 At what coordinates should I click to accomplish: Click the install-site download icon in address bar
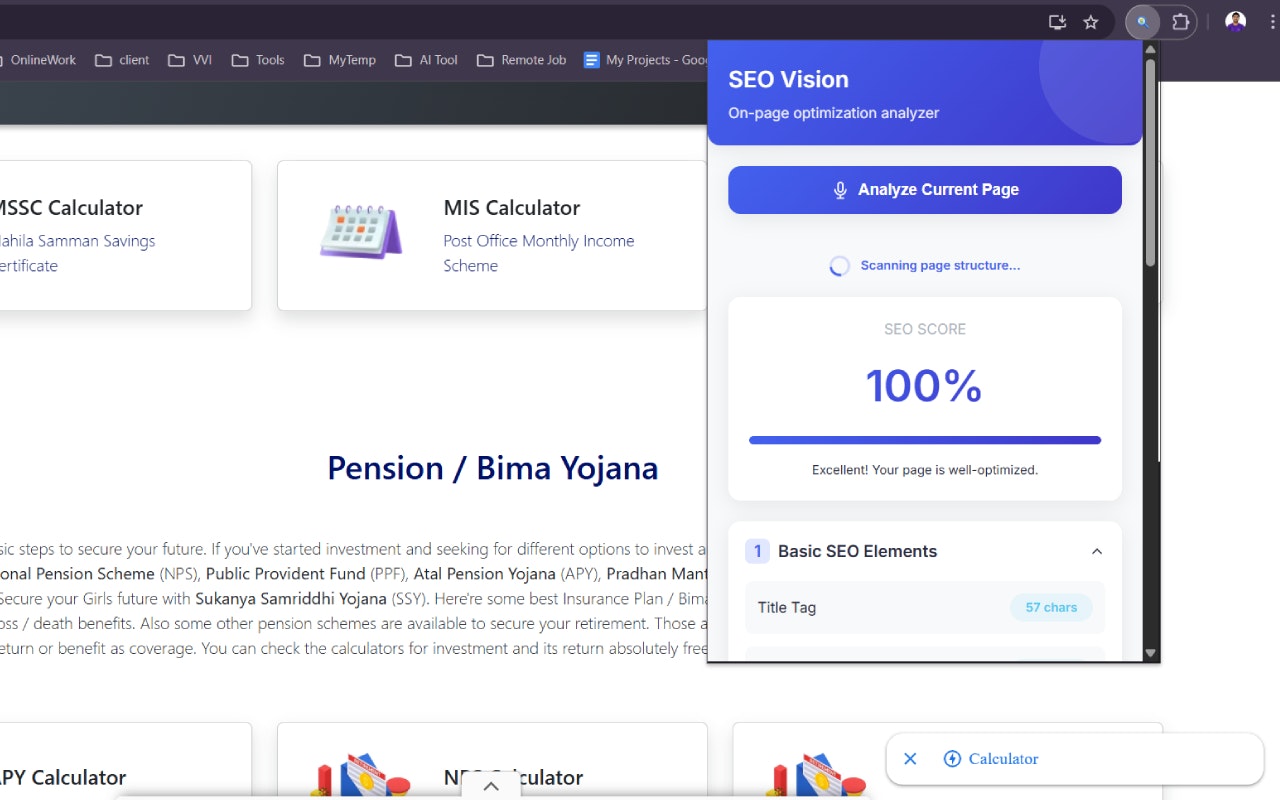(x=1057, y=22)
